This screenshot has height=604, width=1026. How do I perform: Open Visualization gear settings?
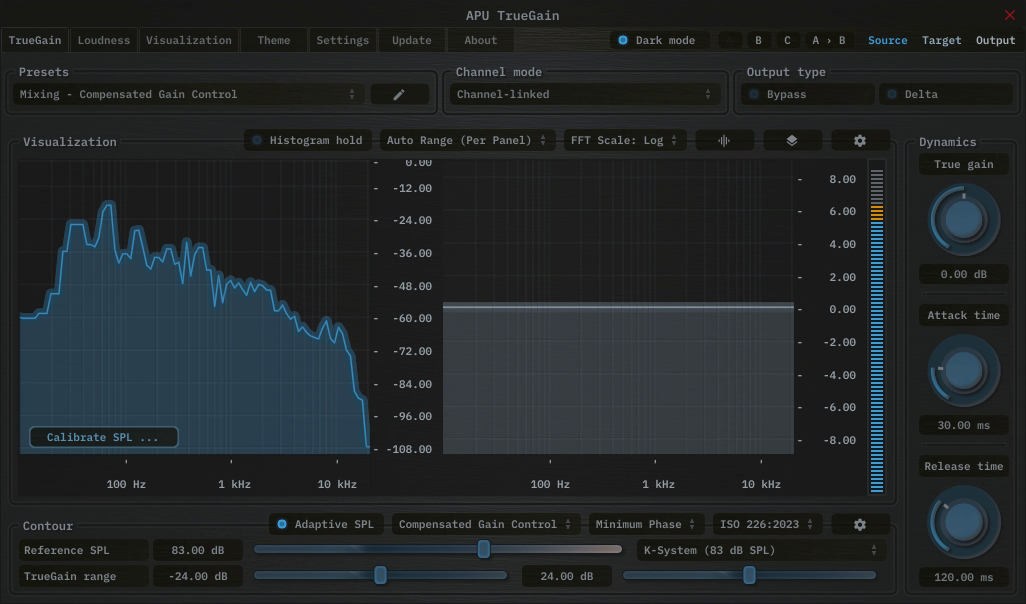pyautogui.click(x=859, y=141)
